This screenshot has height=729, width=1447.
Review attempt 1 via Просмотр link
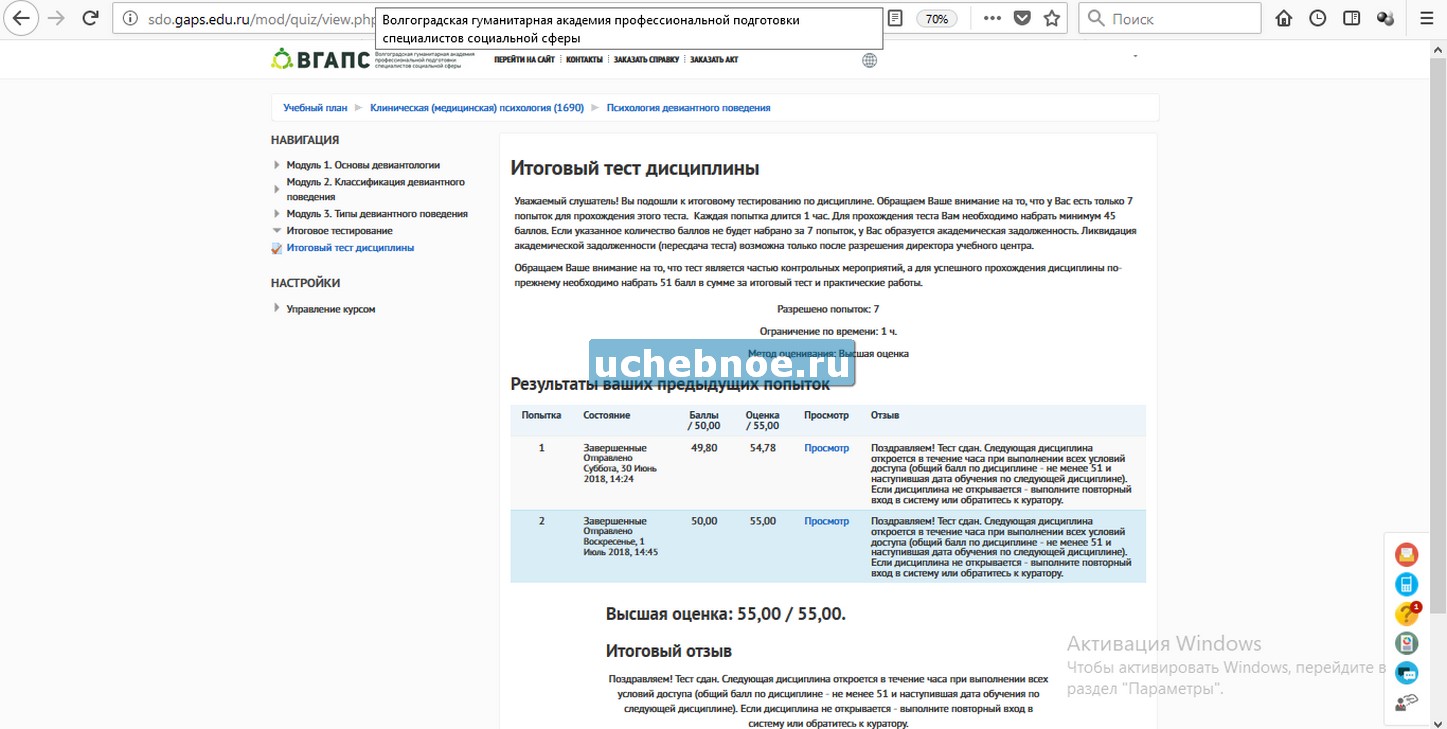coord(826,448)
